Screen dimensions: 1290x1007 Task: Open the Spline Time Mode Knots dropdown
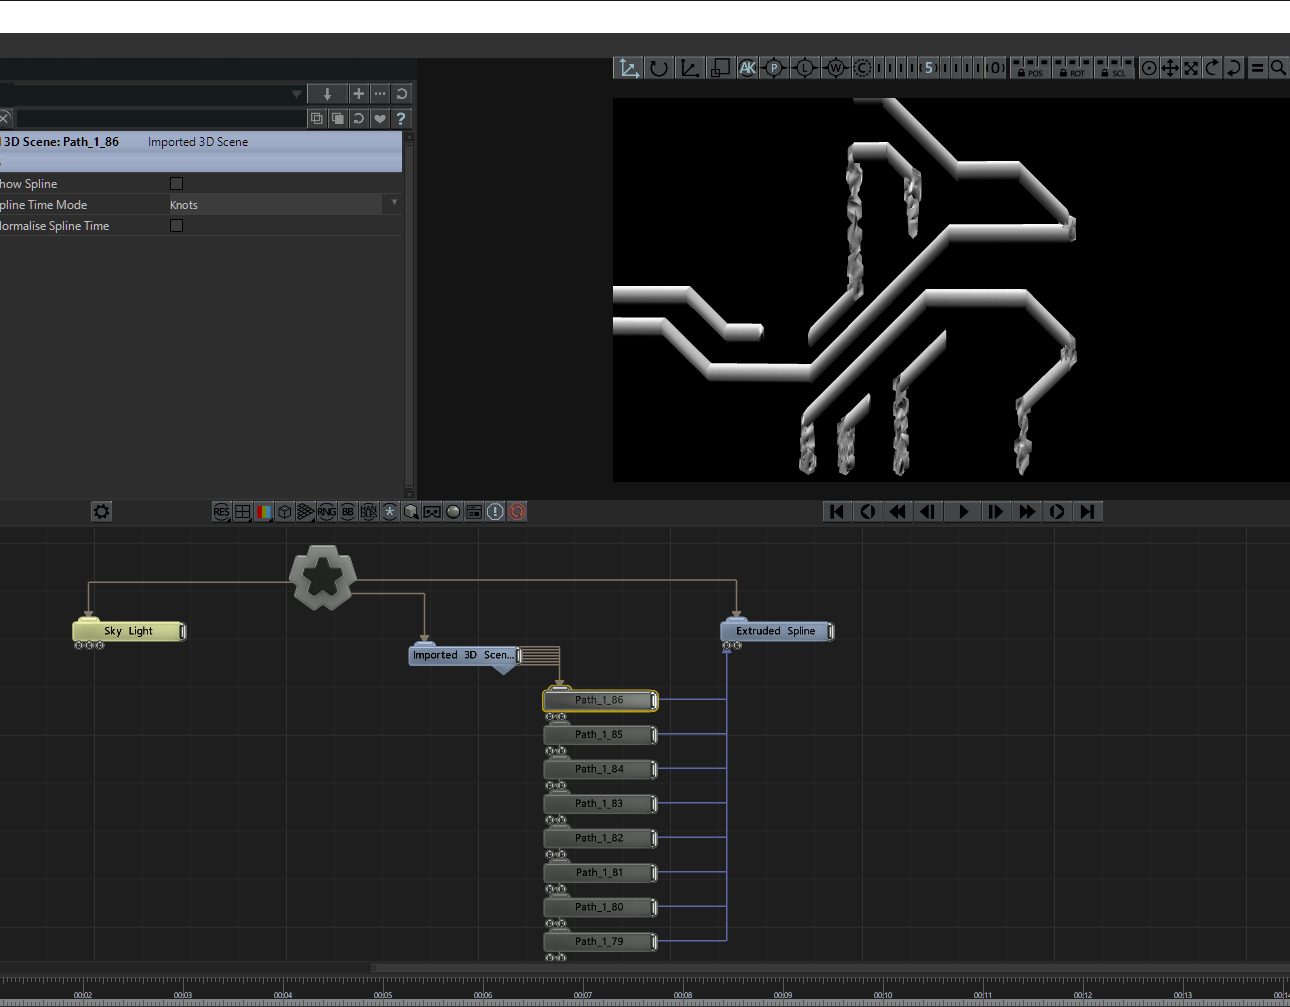tap(285, 204)
